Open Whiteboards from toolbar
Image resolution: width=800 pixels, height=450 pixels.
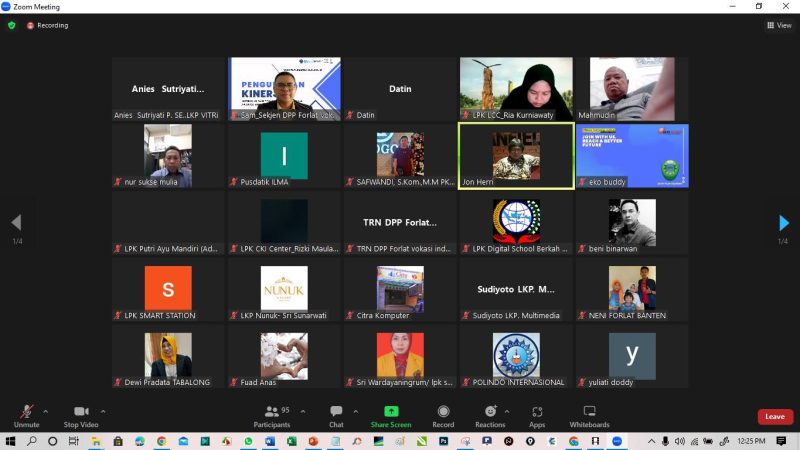pos(589,414)
